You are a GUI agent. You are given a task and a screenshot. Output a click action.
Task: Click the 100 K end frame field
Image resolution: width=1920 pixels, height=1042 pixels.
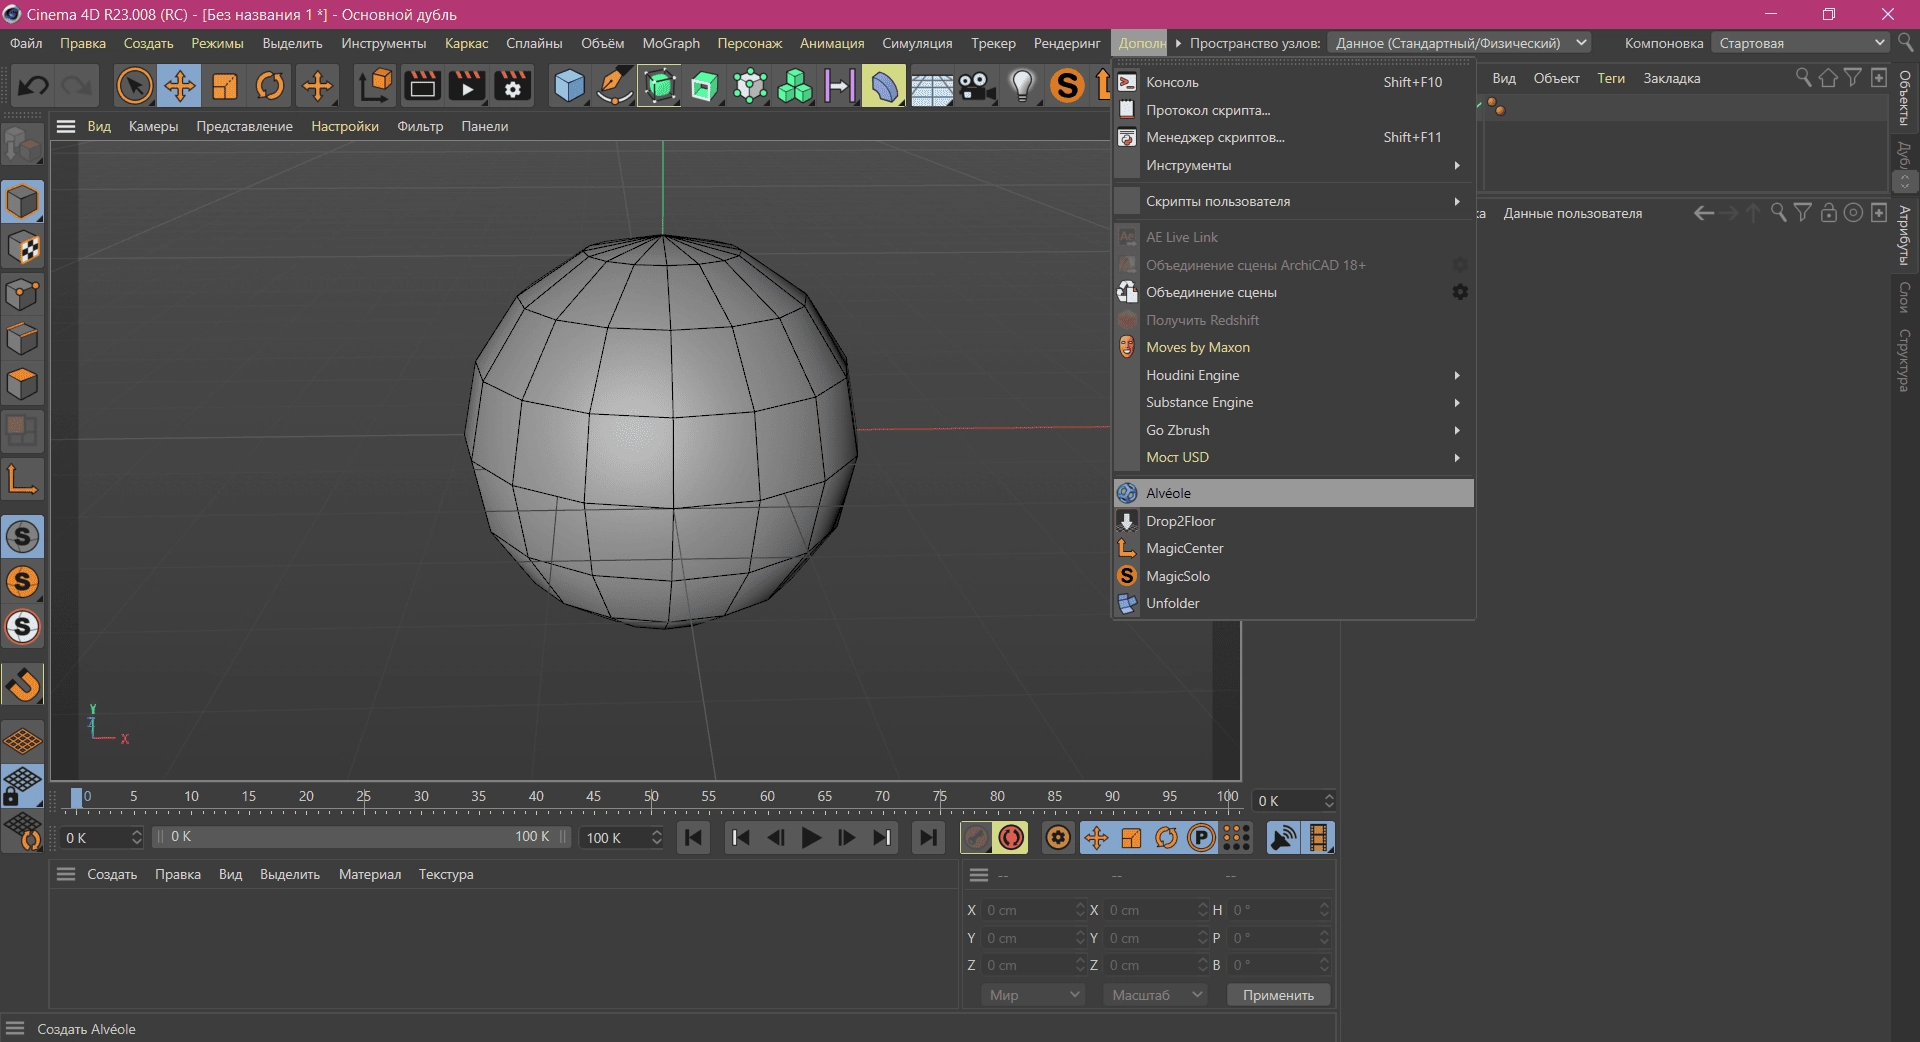[x=624, y=838]
